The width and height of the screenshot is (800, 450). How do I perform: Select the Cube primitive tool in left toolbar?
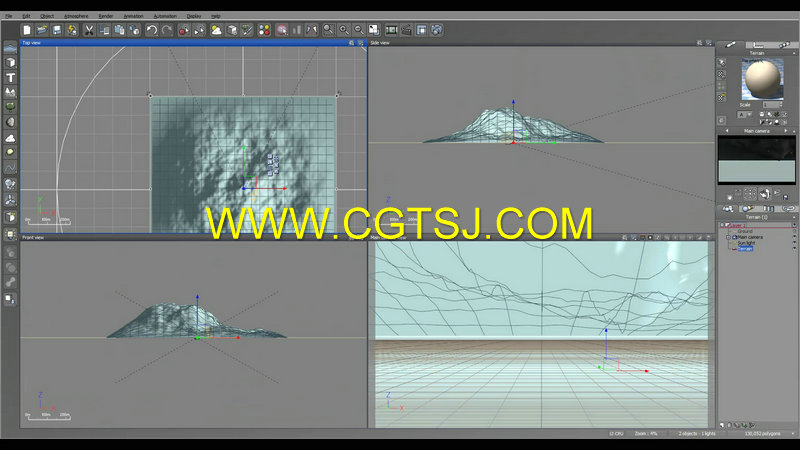pos(10,62)
